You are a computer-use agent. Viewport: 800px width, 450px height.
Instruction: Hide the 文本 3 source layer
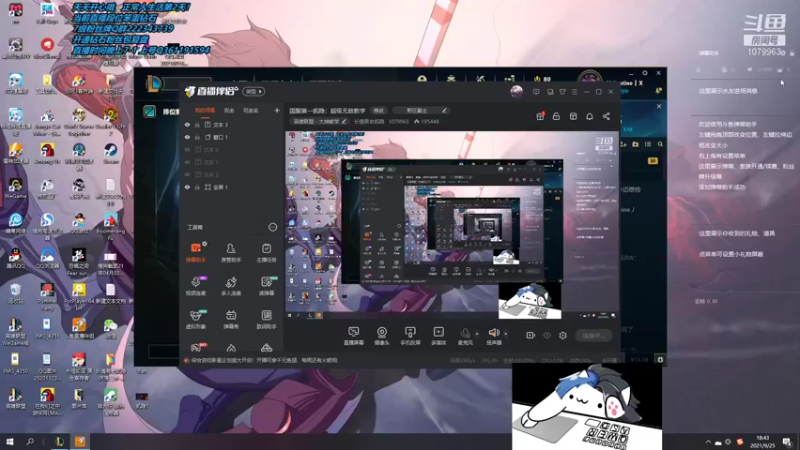pyautogui.click(x=187, y=124)
